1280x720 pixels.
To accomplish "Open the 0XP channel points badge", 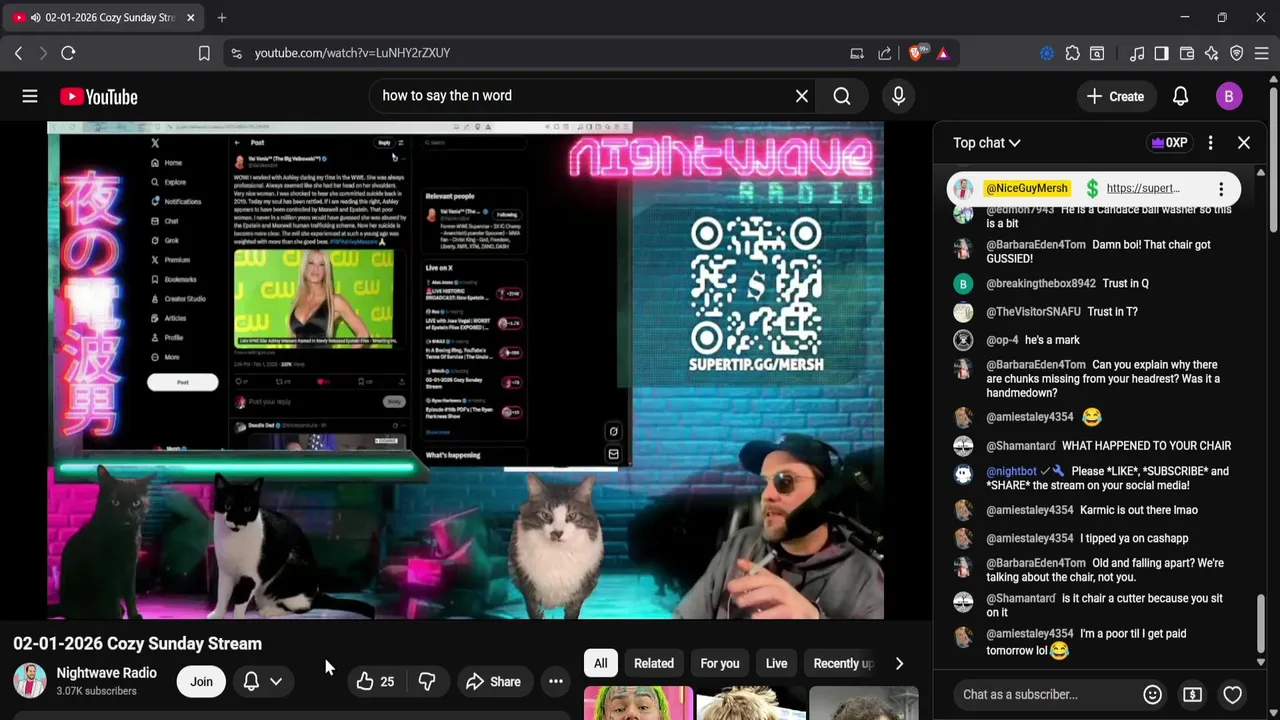I will 1169,143.
